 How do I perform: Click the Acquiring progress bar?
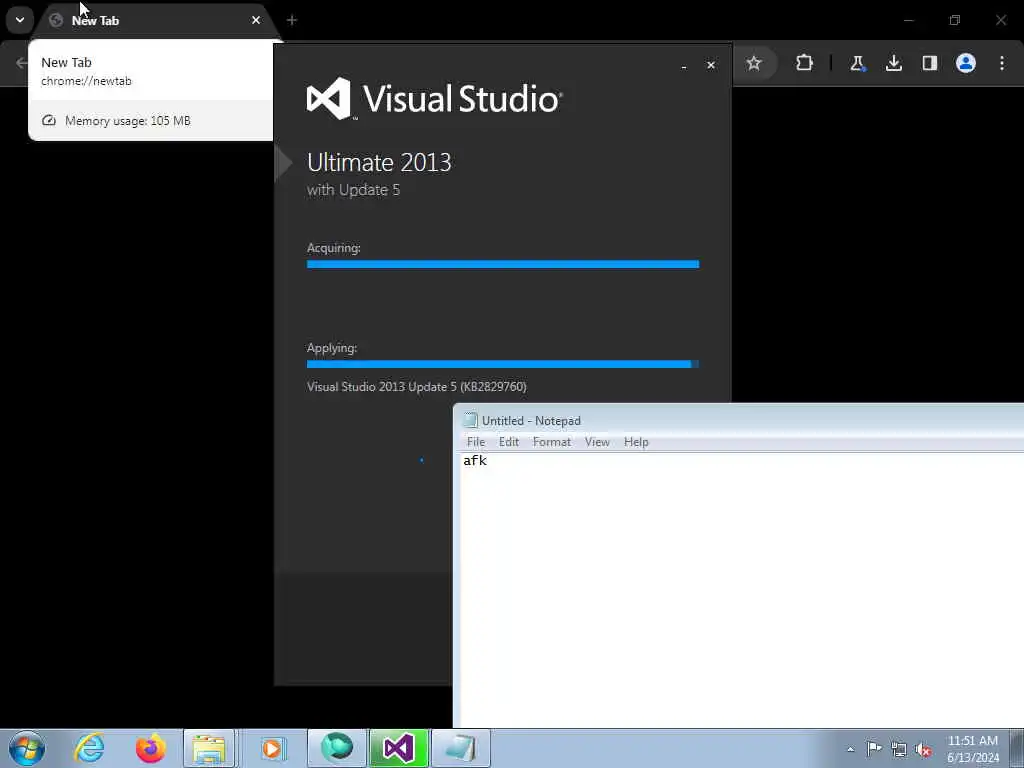coord(503,264)
